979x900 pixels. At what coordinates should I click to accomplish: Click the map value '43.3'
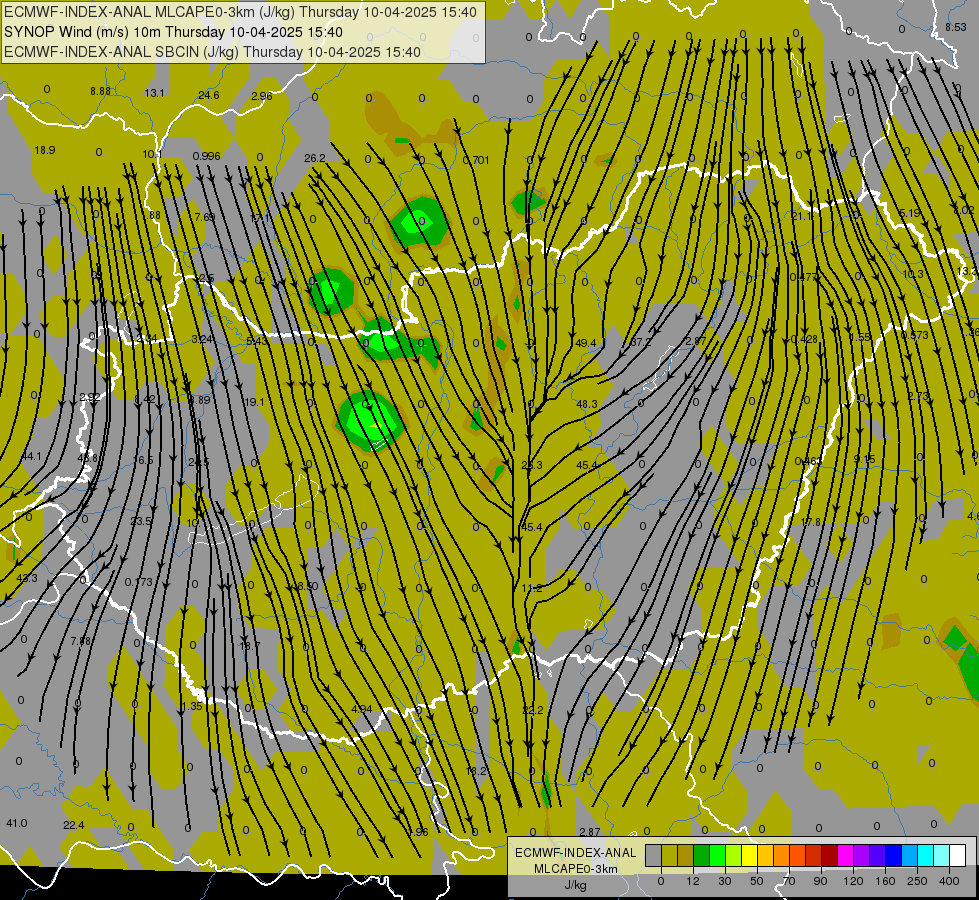pyautogui.click(x=27, y=578)
